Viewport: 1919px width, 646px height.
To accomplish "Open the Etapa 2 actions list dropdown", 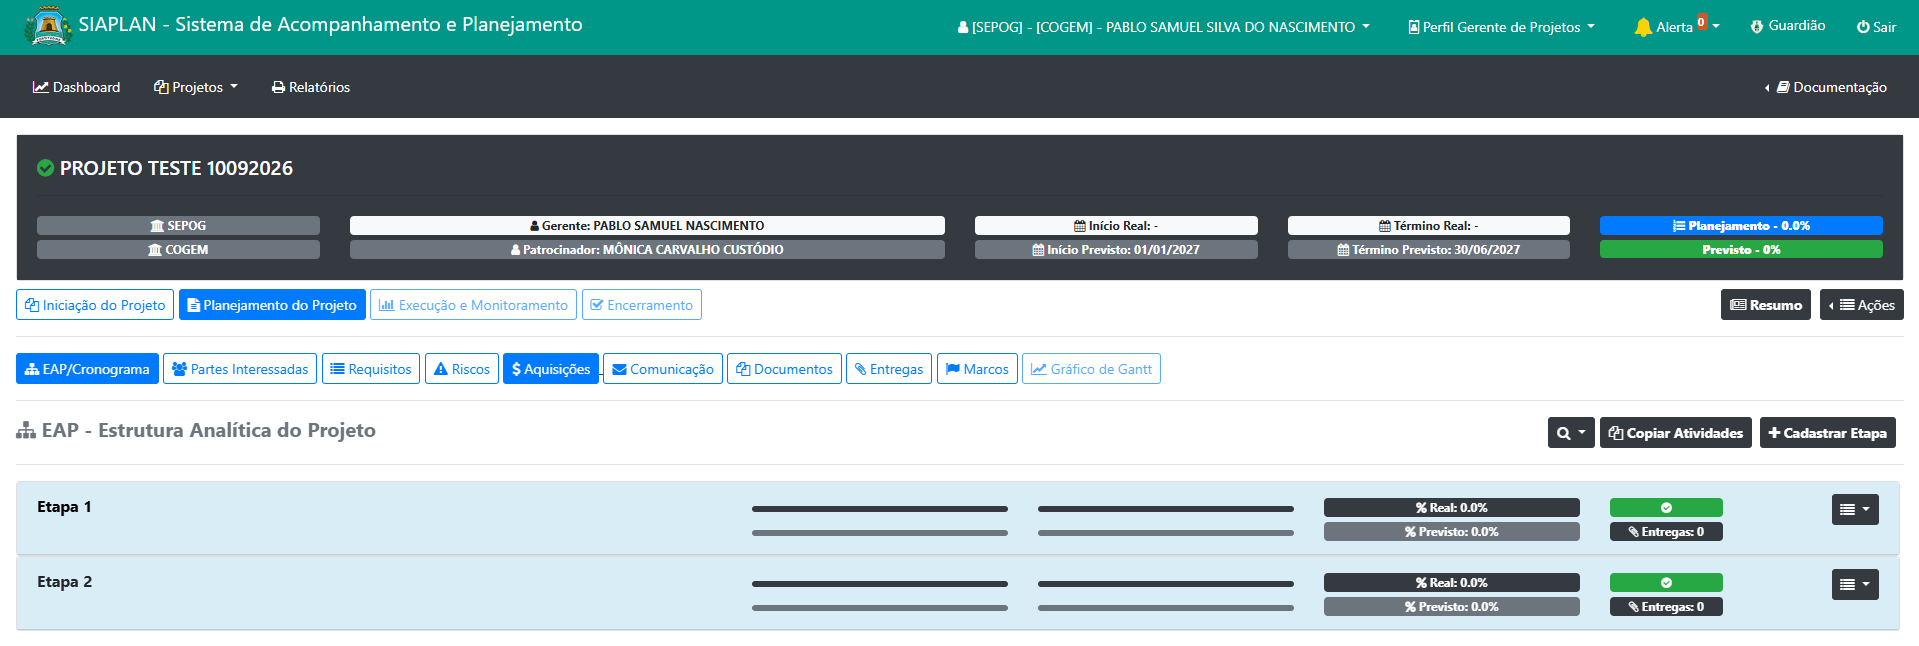I will [x=1855, y=584].
